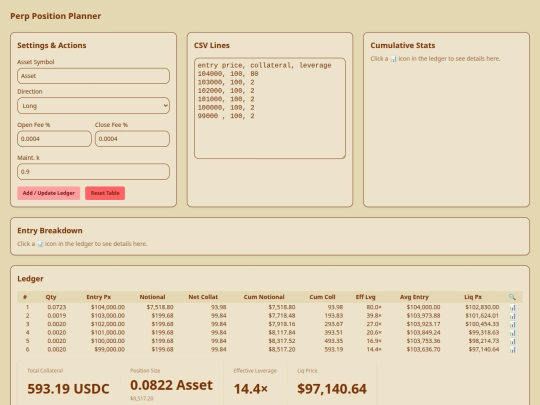
Task: Click the Liq Px column header
Action: 473,297
